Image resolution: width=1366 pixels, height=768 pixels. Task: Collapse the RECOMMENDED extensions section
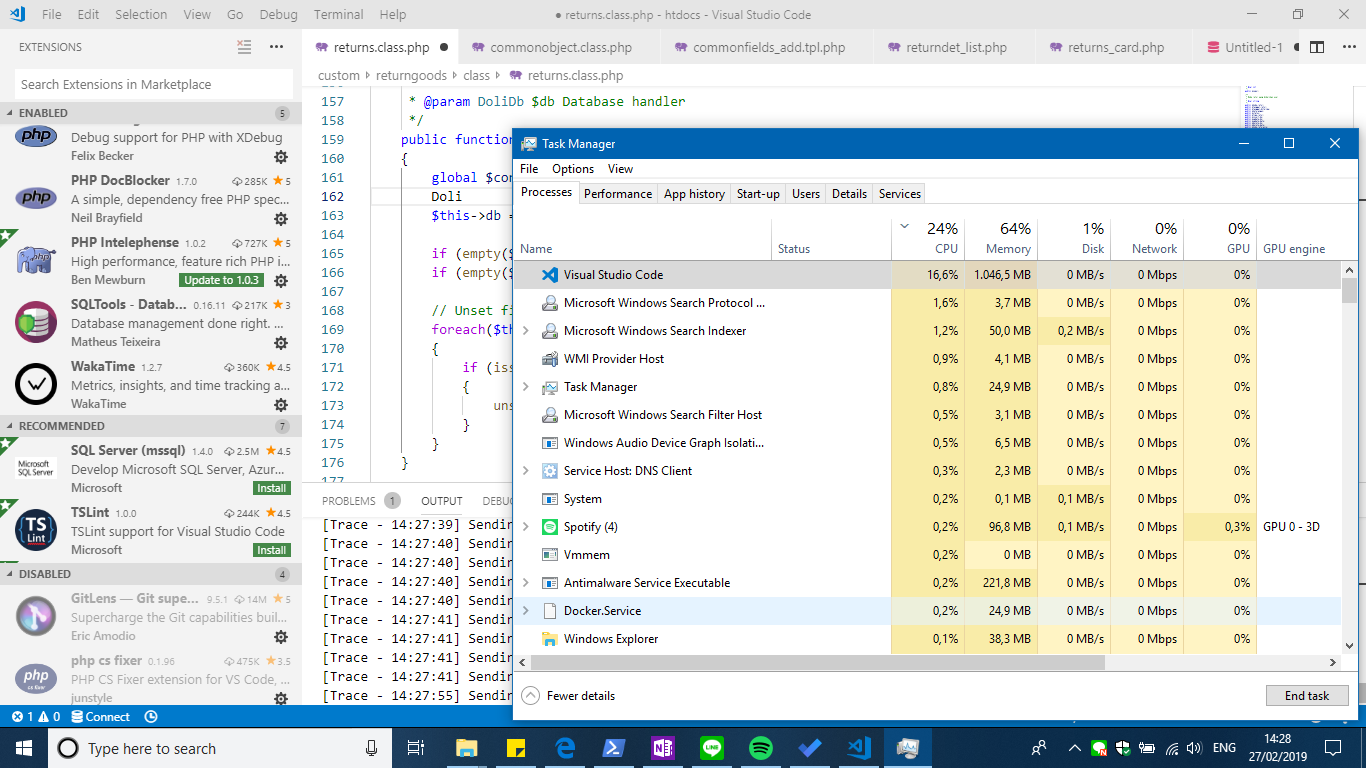pyautogui.click(x=150, y=426)
